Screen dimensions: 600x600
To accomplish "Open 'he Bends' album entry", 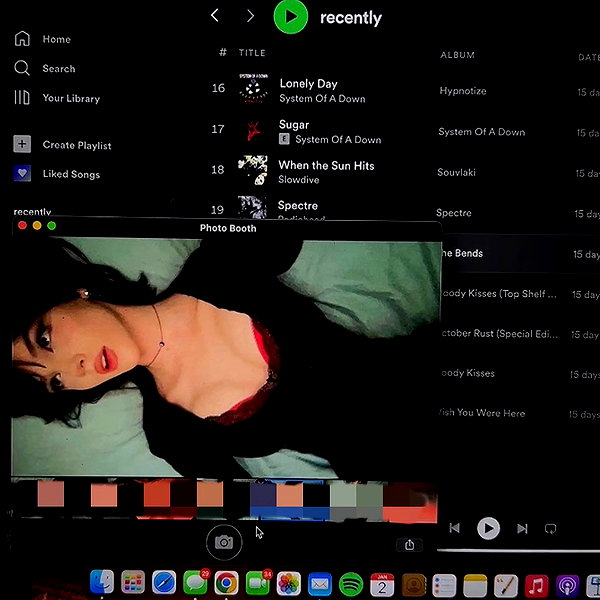I will pos(463,253).
